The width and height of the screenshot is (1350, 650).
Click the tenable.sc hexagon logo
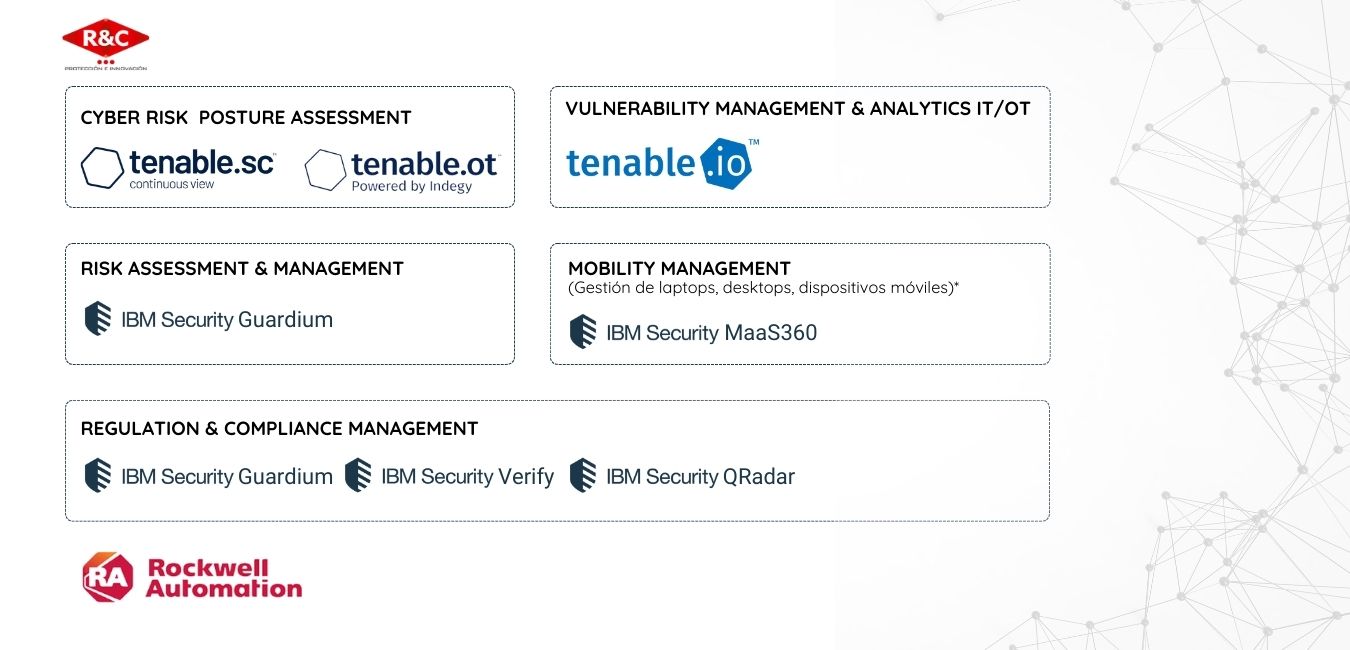pyautogui.click(x=102, y=168)
